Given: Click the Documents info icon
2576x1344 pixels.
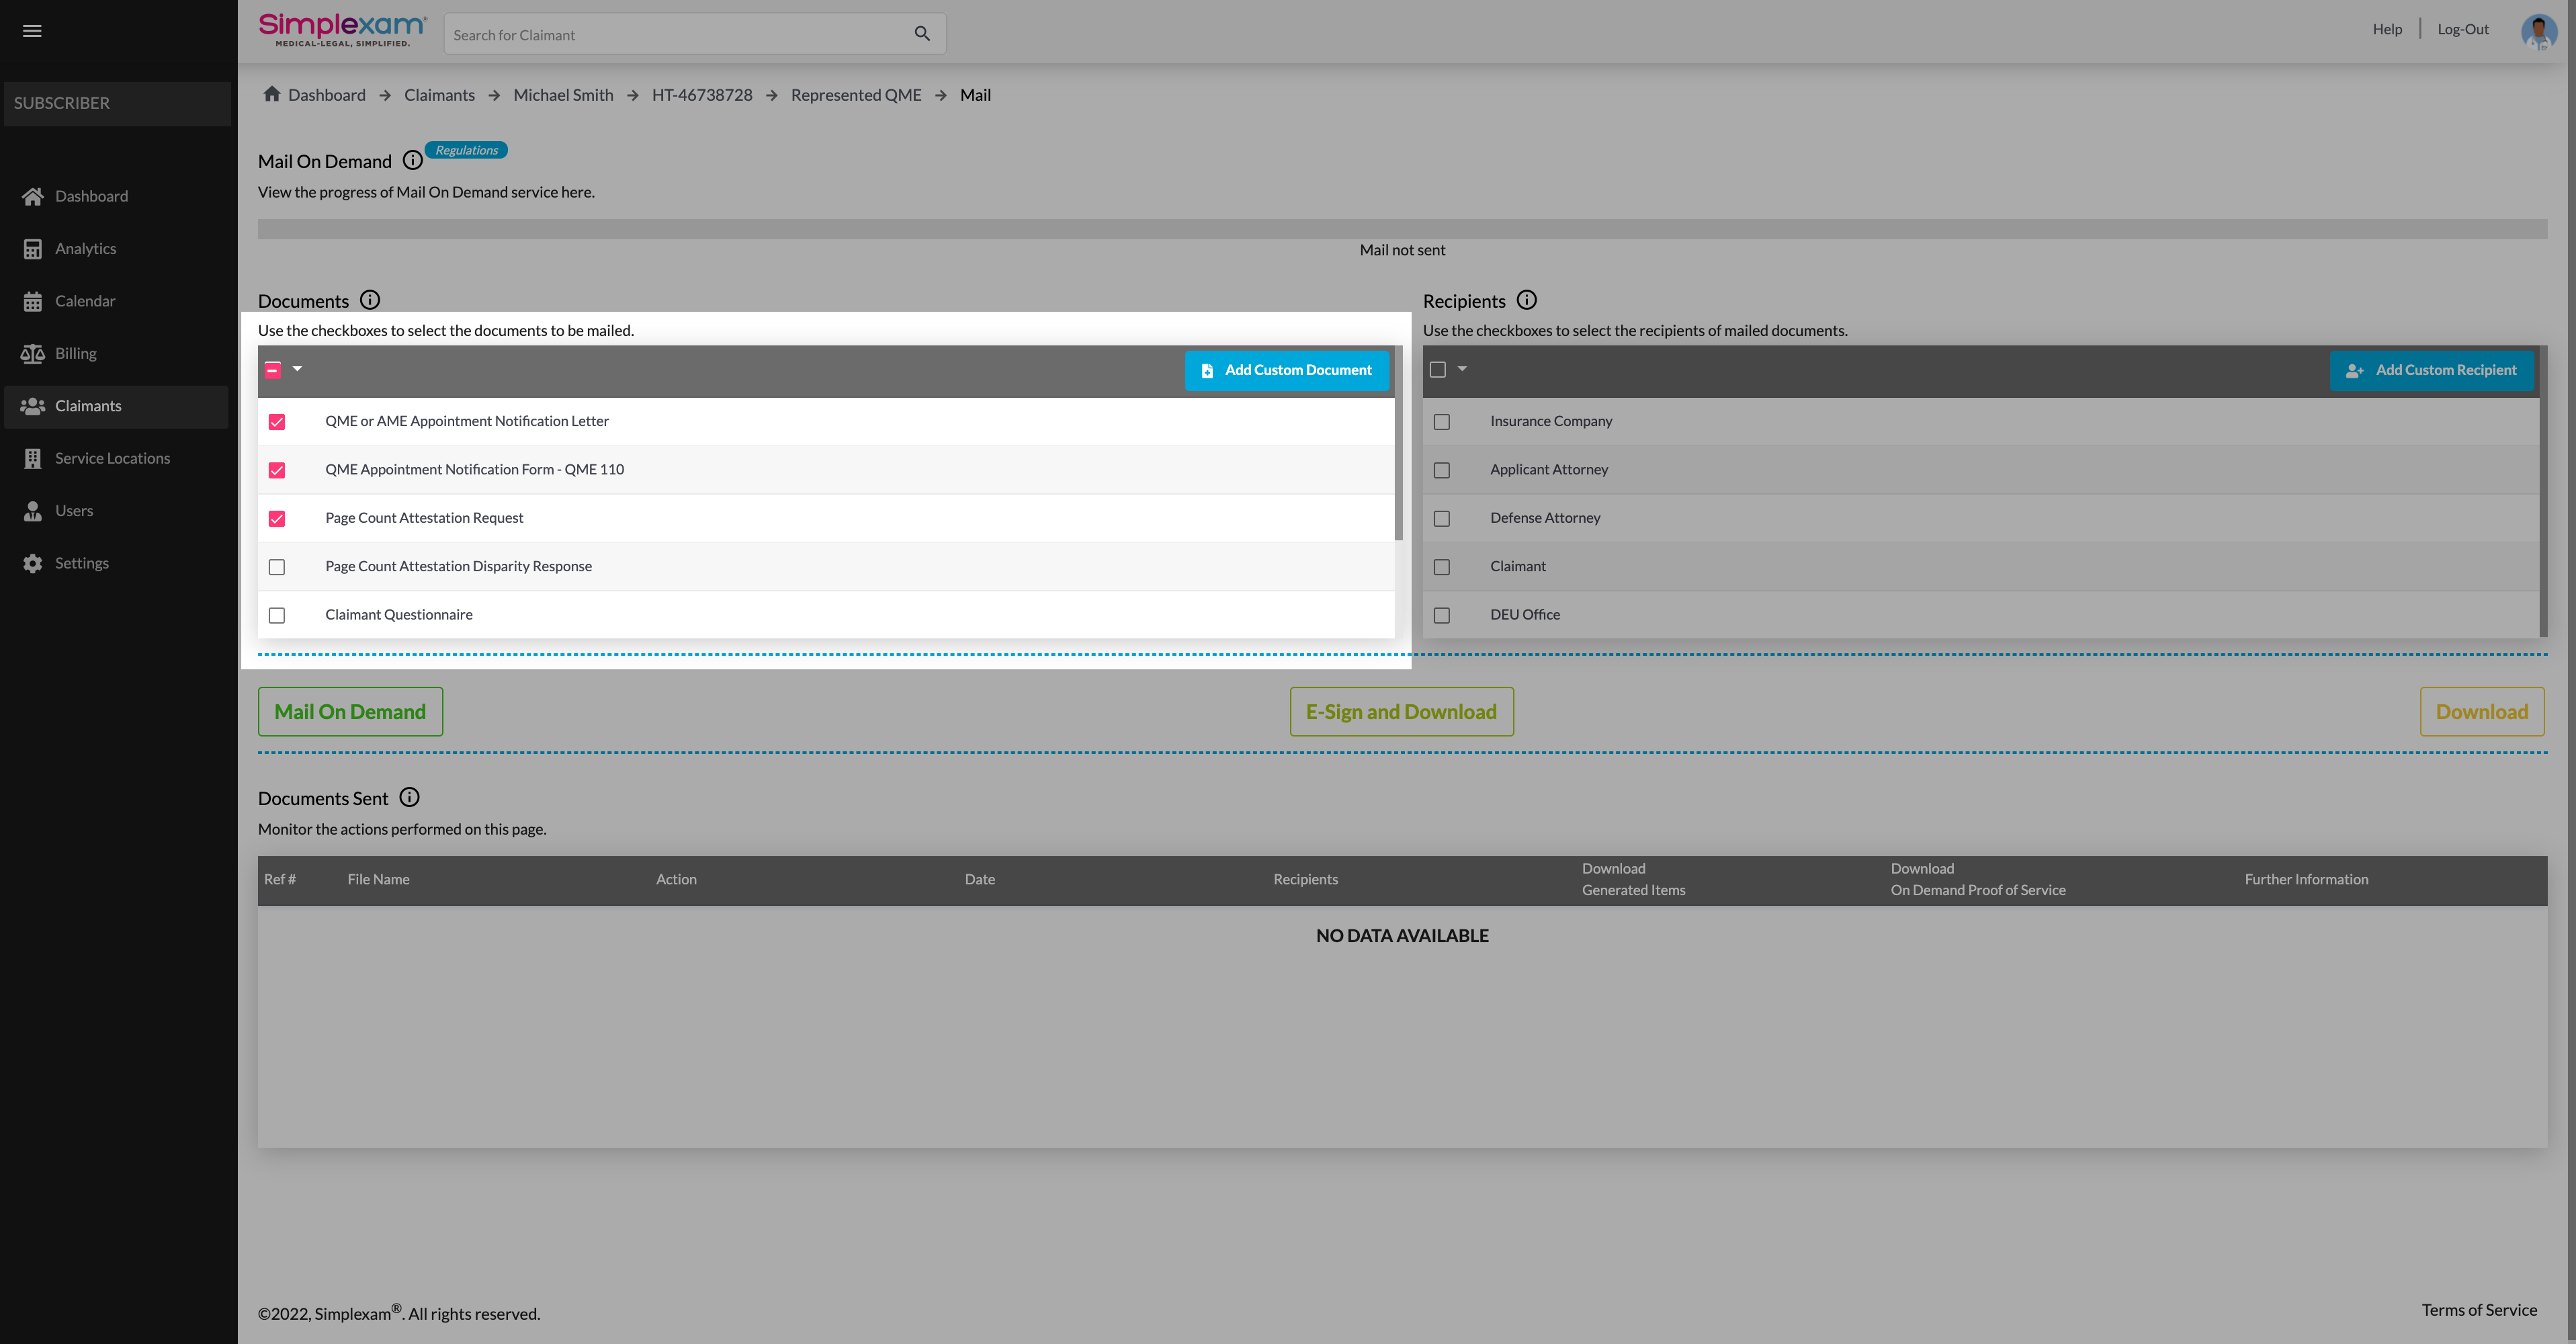Looking at the screenshot, I should click(370, 300).
